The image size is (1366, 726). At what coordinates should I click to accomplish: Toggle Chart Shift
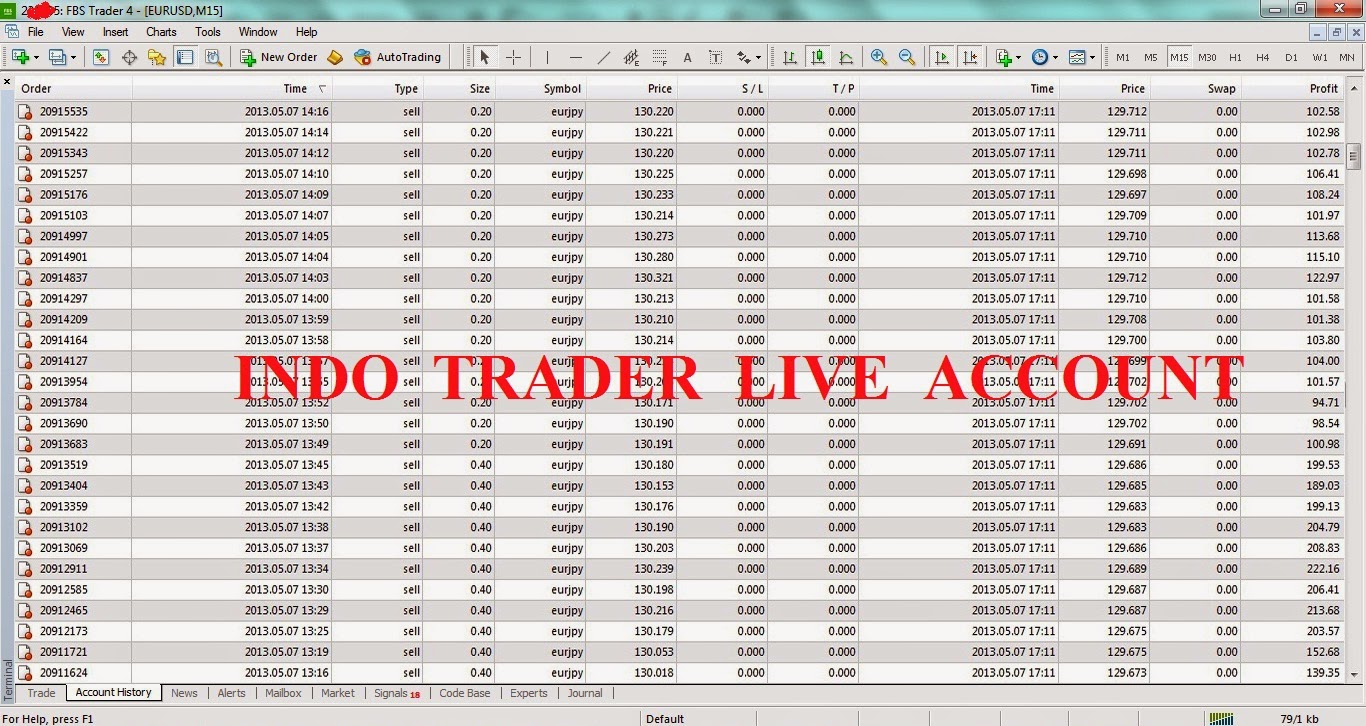click(969, 57)
